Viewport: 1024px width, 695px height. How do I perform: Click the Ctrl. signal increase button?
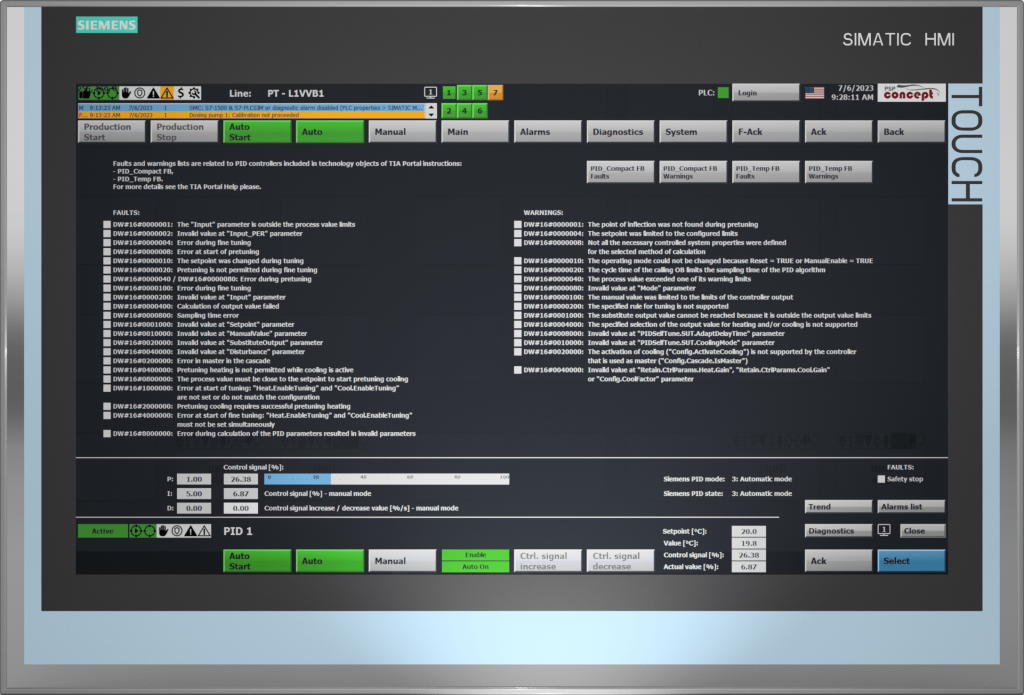pyautogui.click(x=547, y=560)
